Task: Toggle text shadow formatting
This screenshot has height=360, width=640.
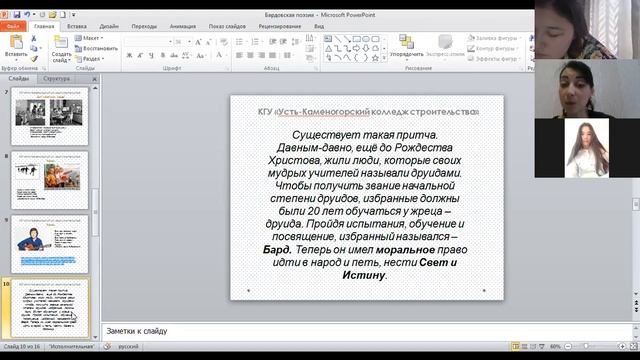Action: point(163,56)
